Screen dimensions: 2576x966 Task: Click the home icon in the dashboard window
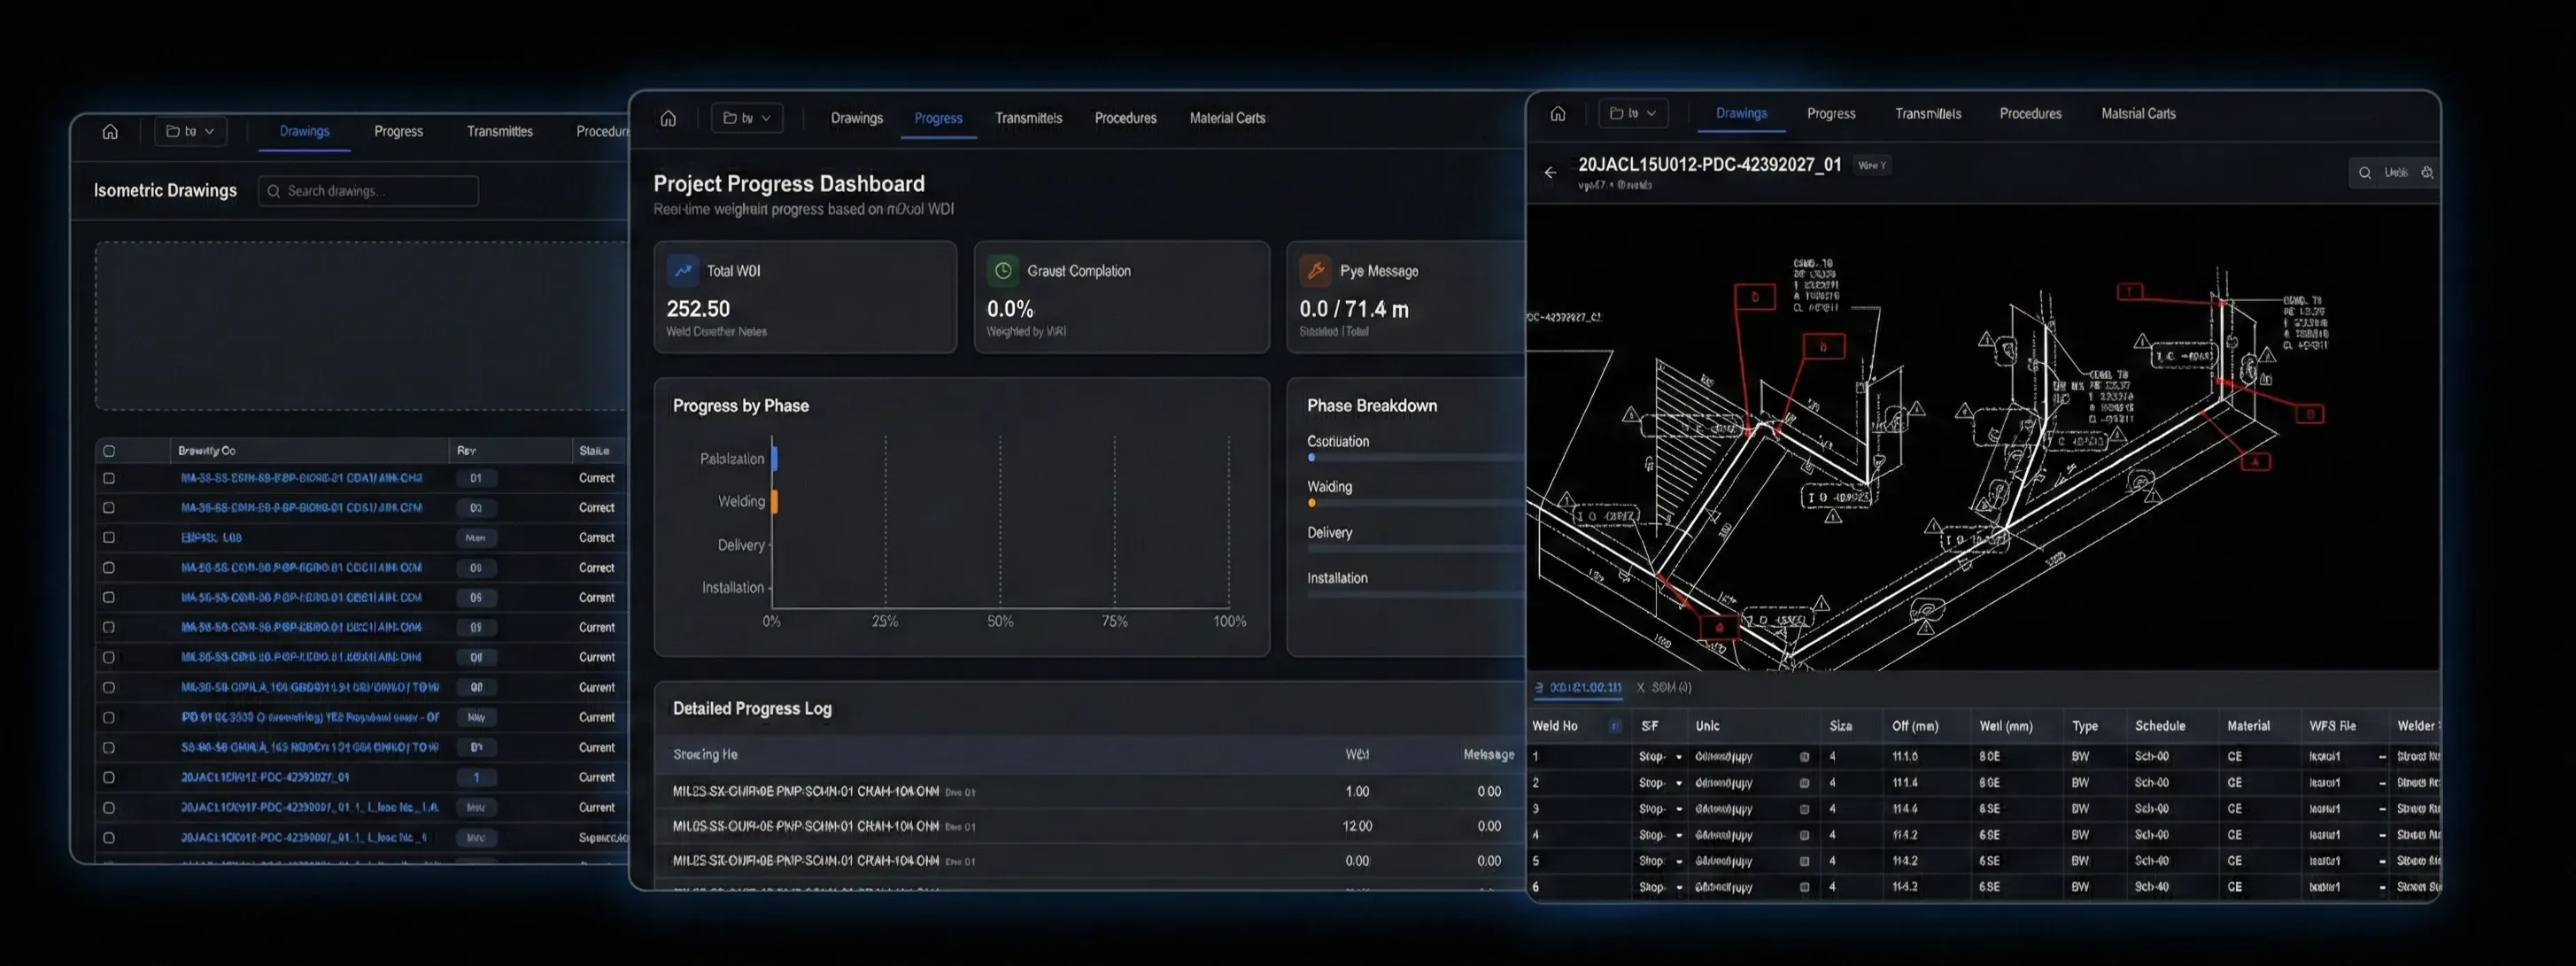point(668,117)
